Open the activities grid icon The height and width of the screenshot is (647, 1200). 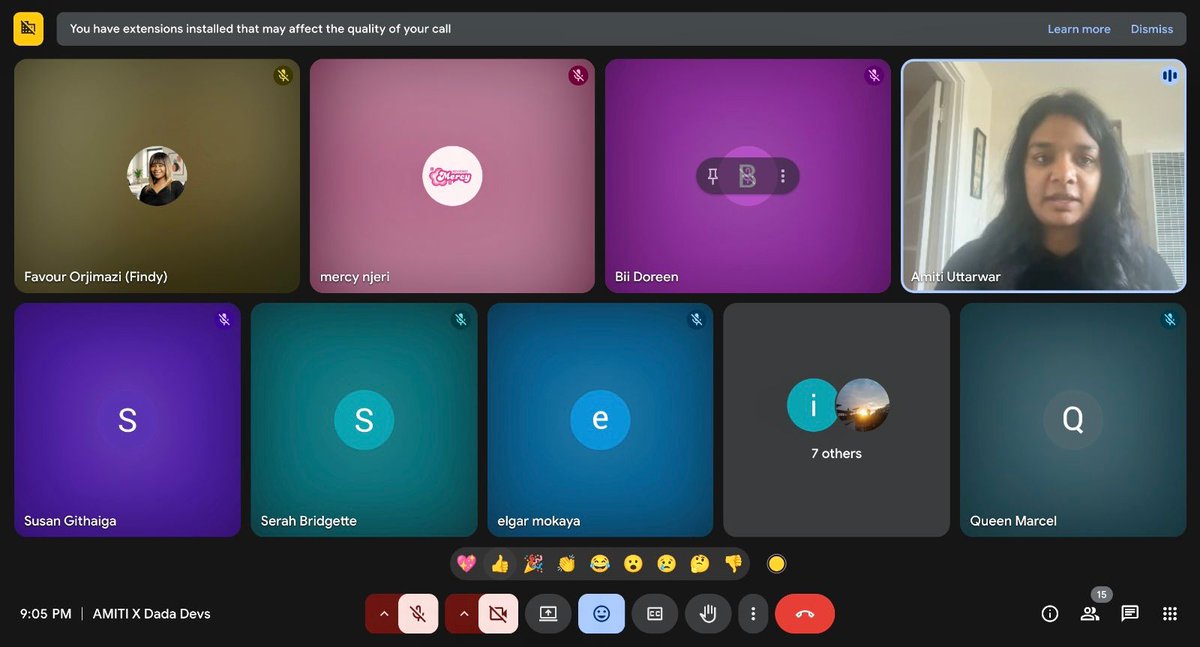click(1170, 614)
